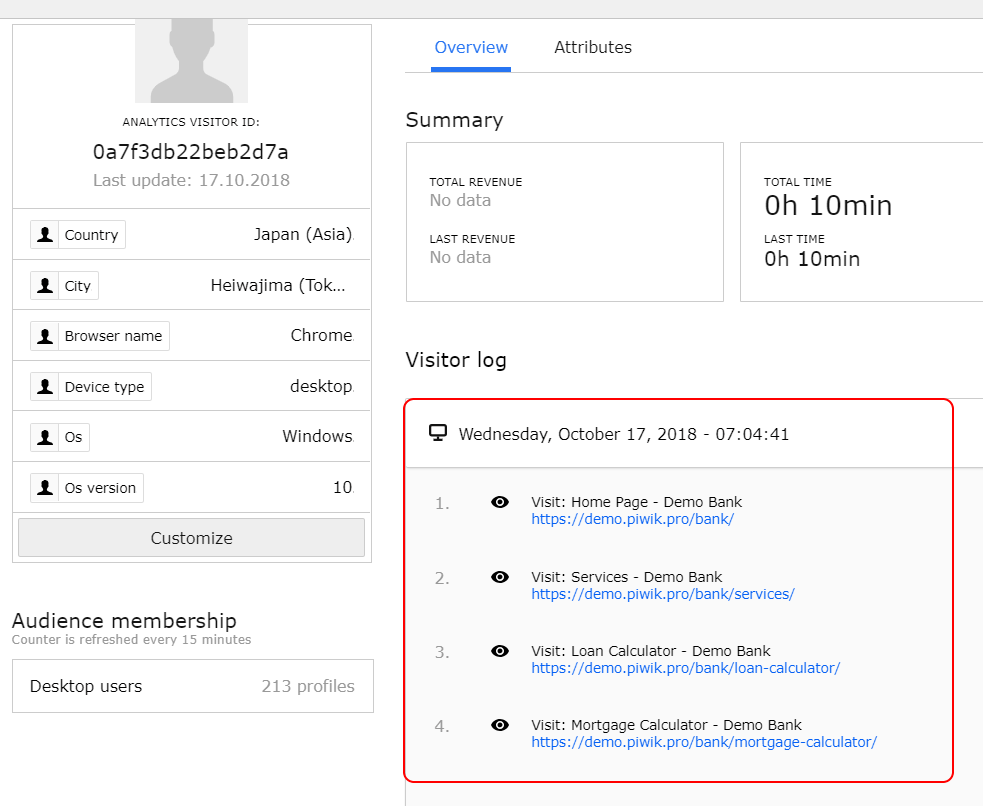
Task: Open the mortgage-calculator URL link
Action: point(703,742)
